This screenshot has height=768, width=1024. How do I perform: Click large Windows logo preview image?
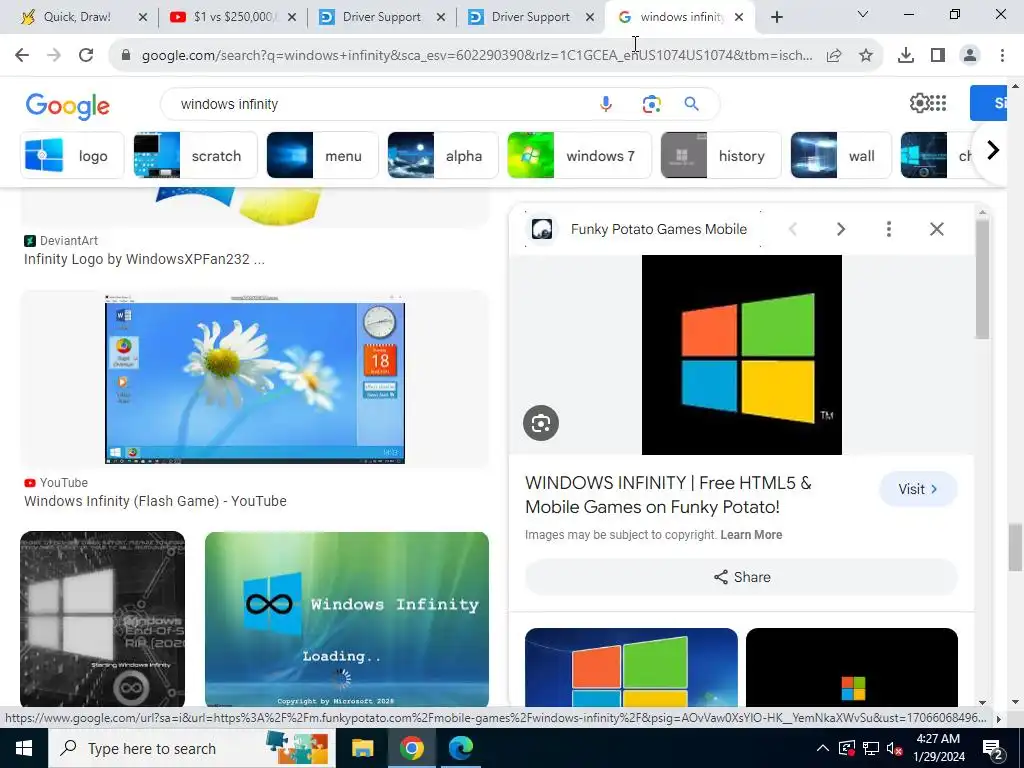(x=742, y=355)
